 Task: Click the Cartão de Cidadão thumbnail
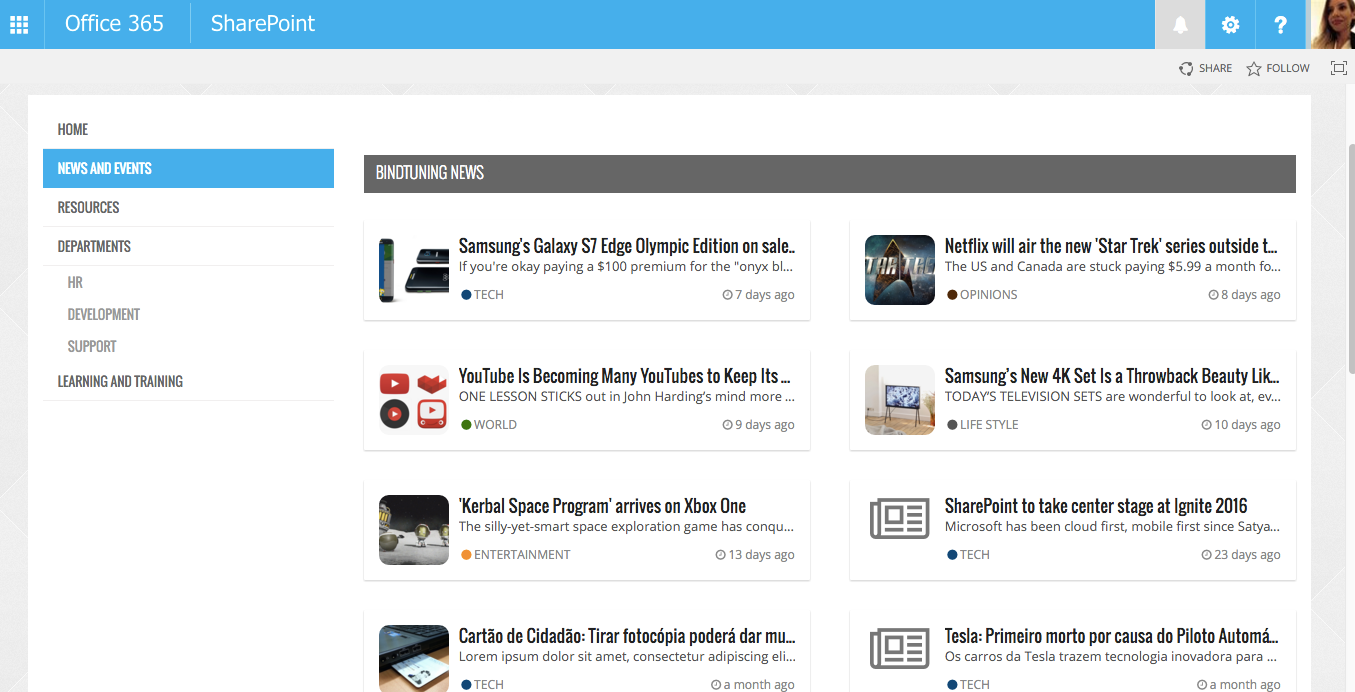(414, 659)
